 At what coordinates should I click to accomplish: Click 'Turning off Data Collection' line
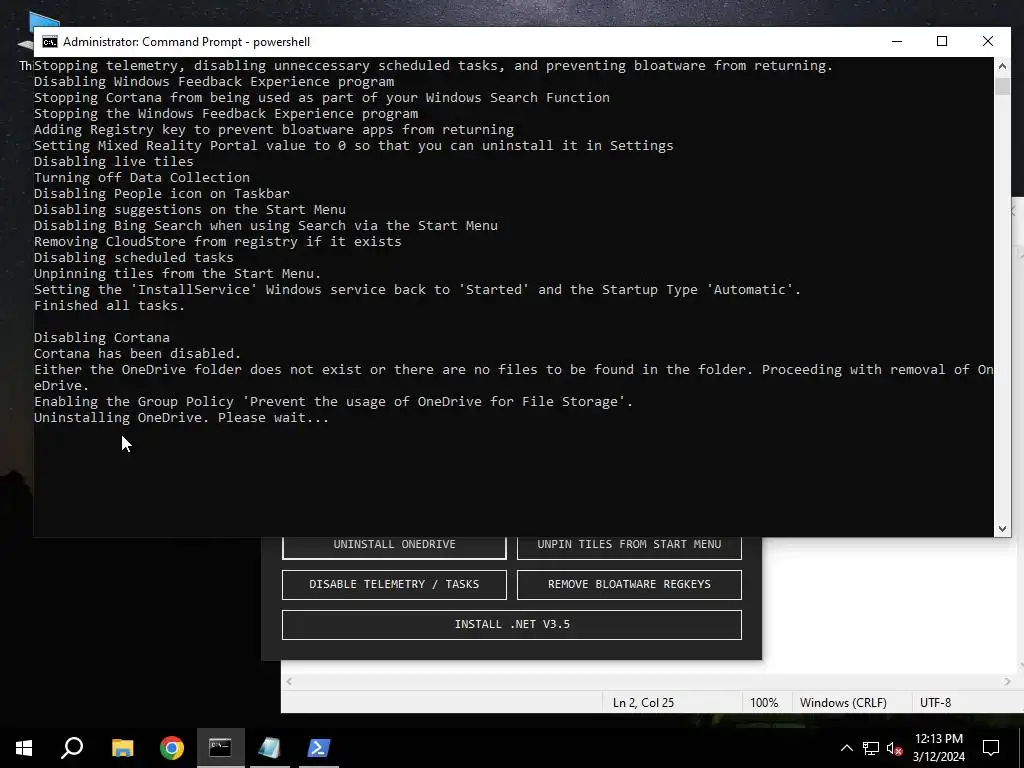(142, 178)
